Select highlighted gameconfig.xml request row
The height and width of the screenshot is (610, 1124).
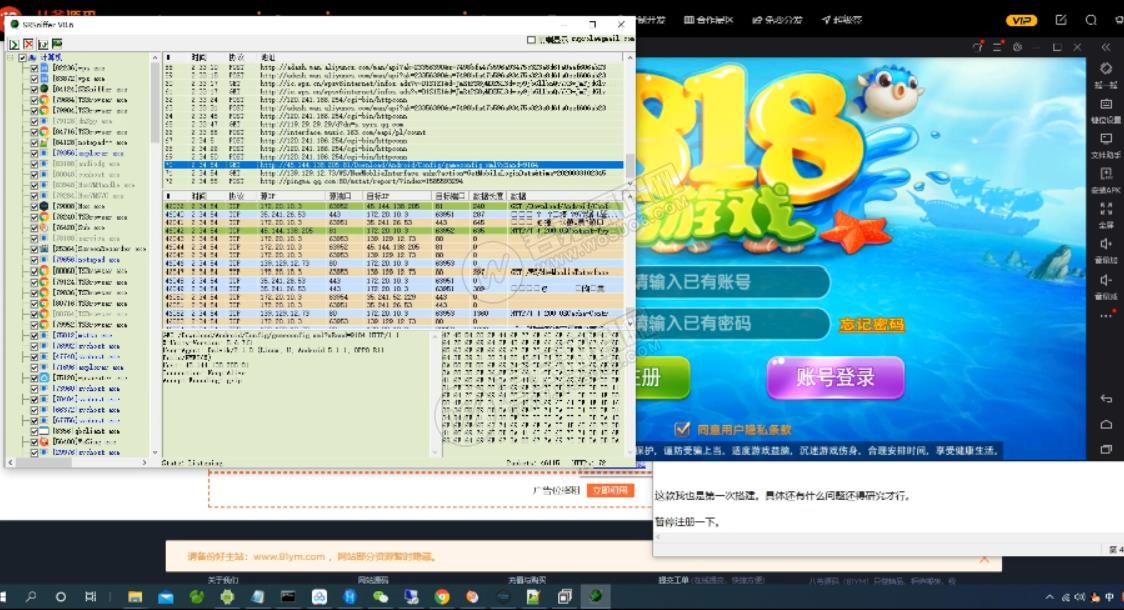tap(394, 165)
